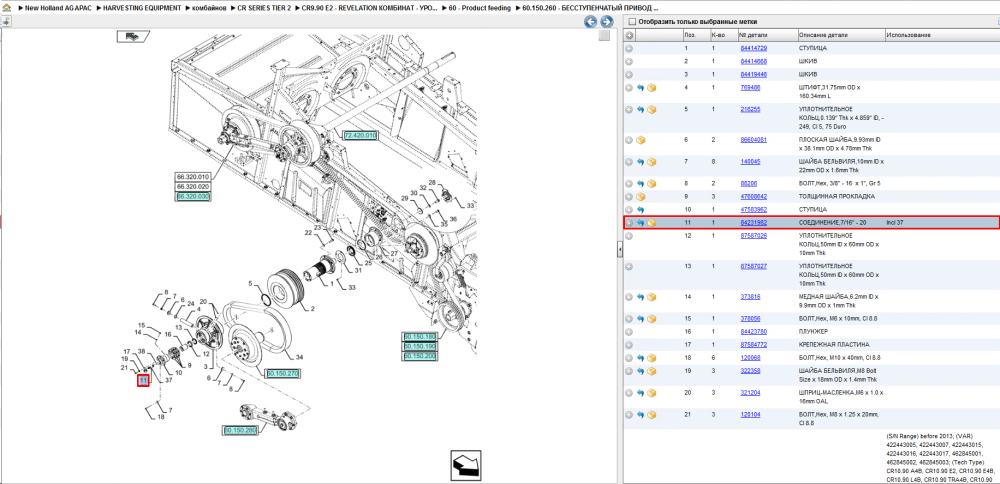
Task: Click gray plus for row 87587026
Action: (629, 236)
